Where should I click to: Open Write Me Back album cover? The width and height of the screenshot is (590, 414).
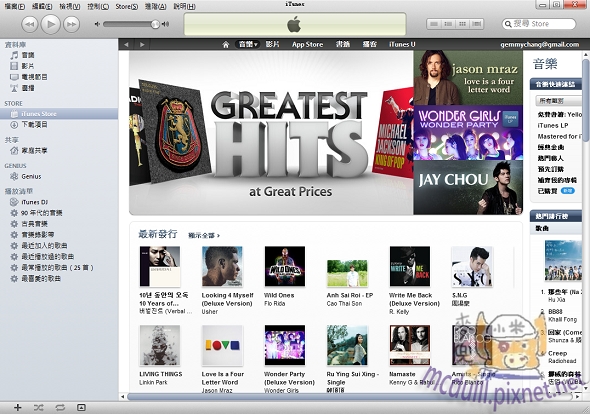pyautogui.click(x=410, y=266)
